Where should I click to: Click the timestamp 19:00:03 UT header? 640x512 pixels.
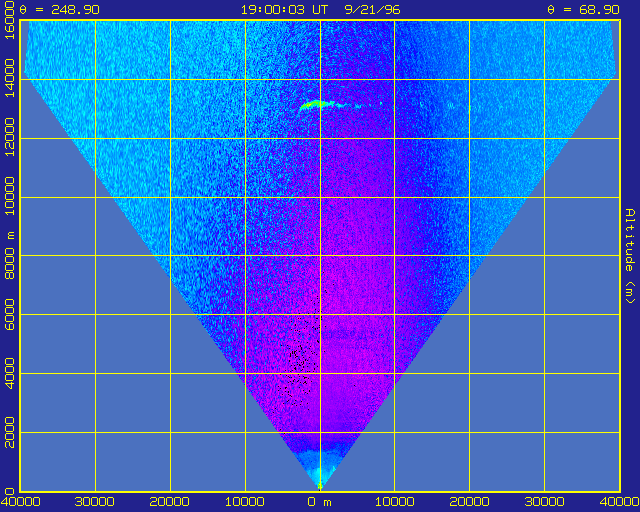click(284, 9)
